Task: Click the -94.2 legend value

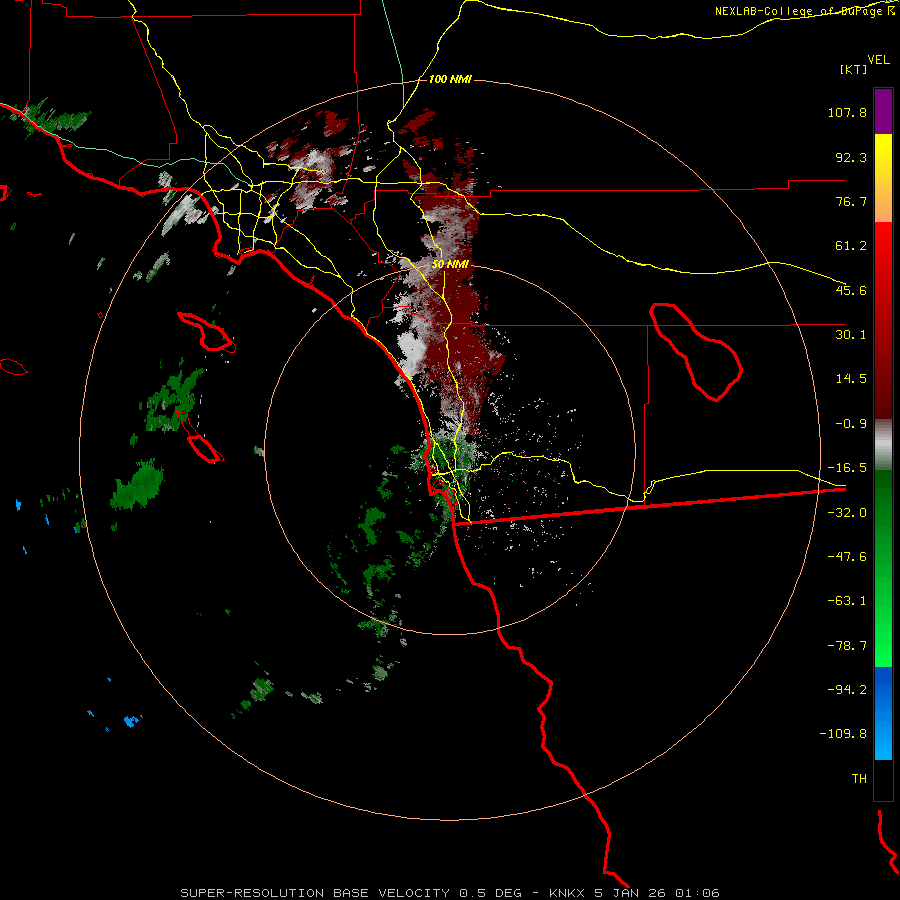Action: coord(847,689)
